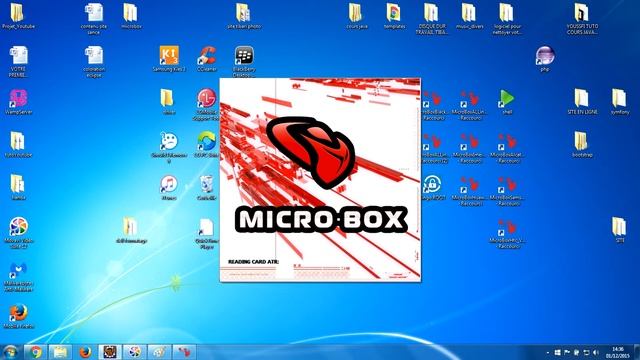Click the Show desktop button

pos(637,352)
